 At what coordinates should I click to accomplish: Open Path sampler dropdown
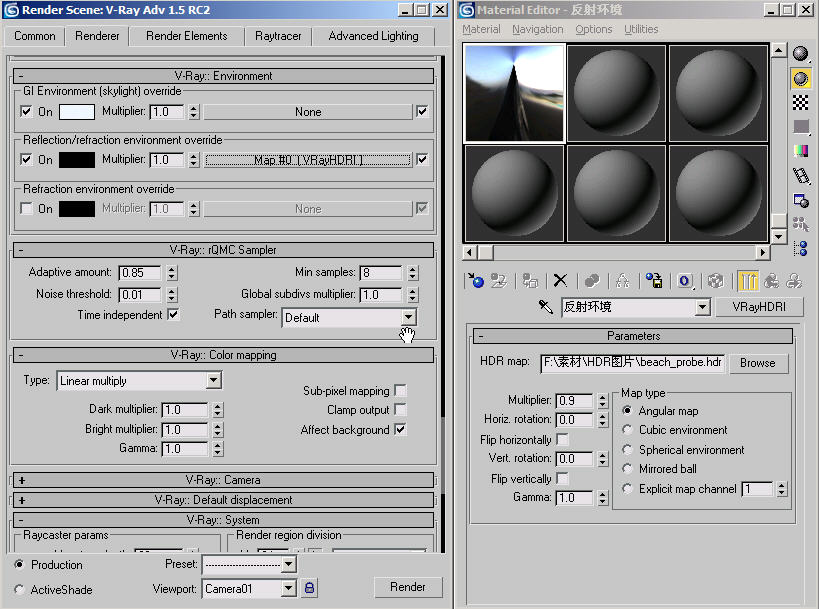[x=407, y=317]
